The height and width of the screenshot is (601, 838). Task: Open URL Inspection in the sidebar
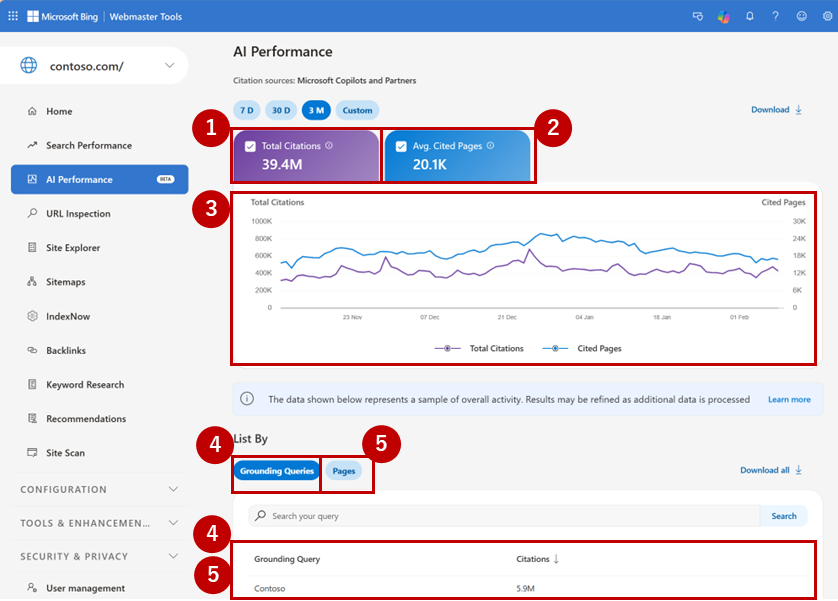pyautogui.click(x=78, y=214)
